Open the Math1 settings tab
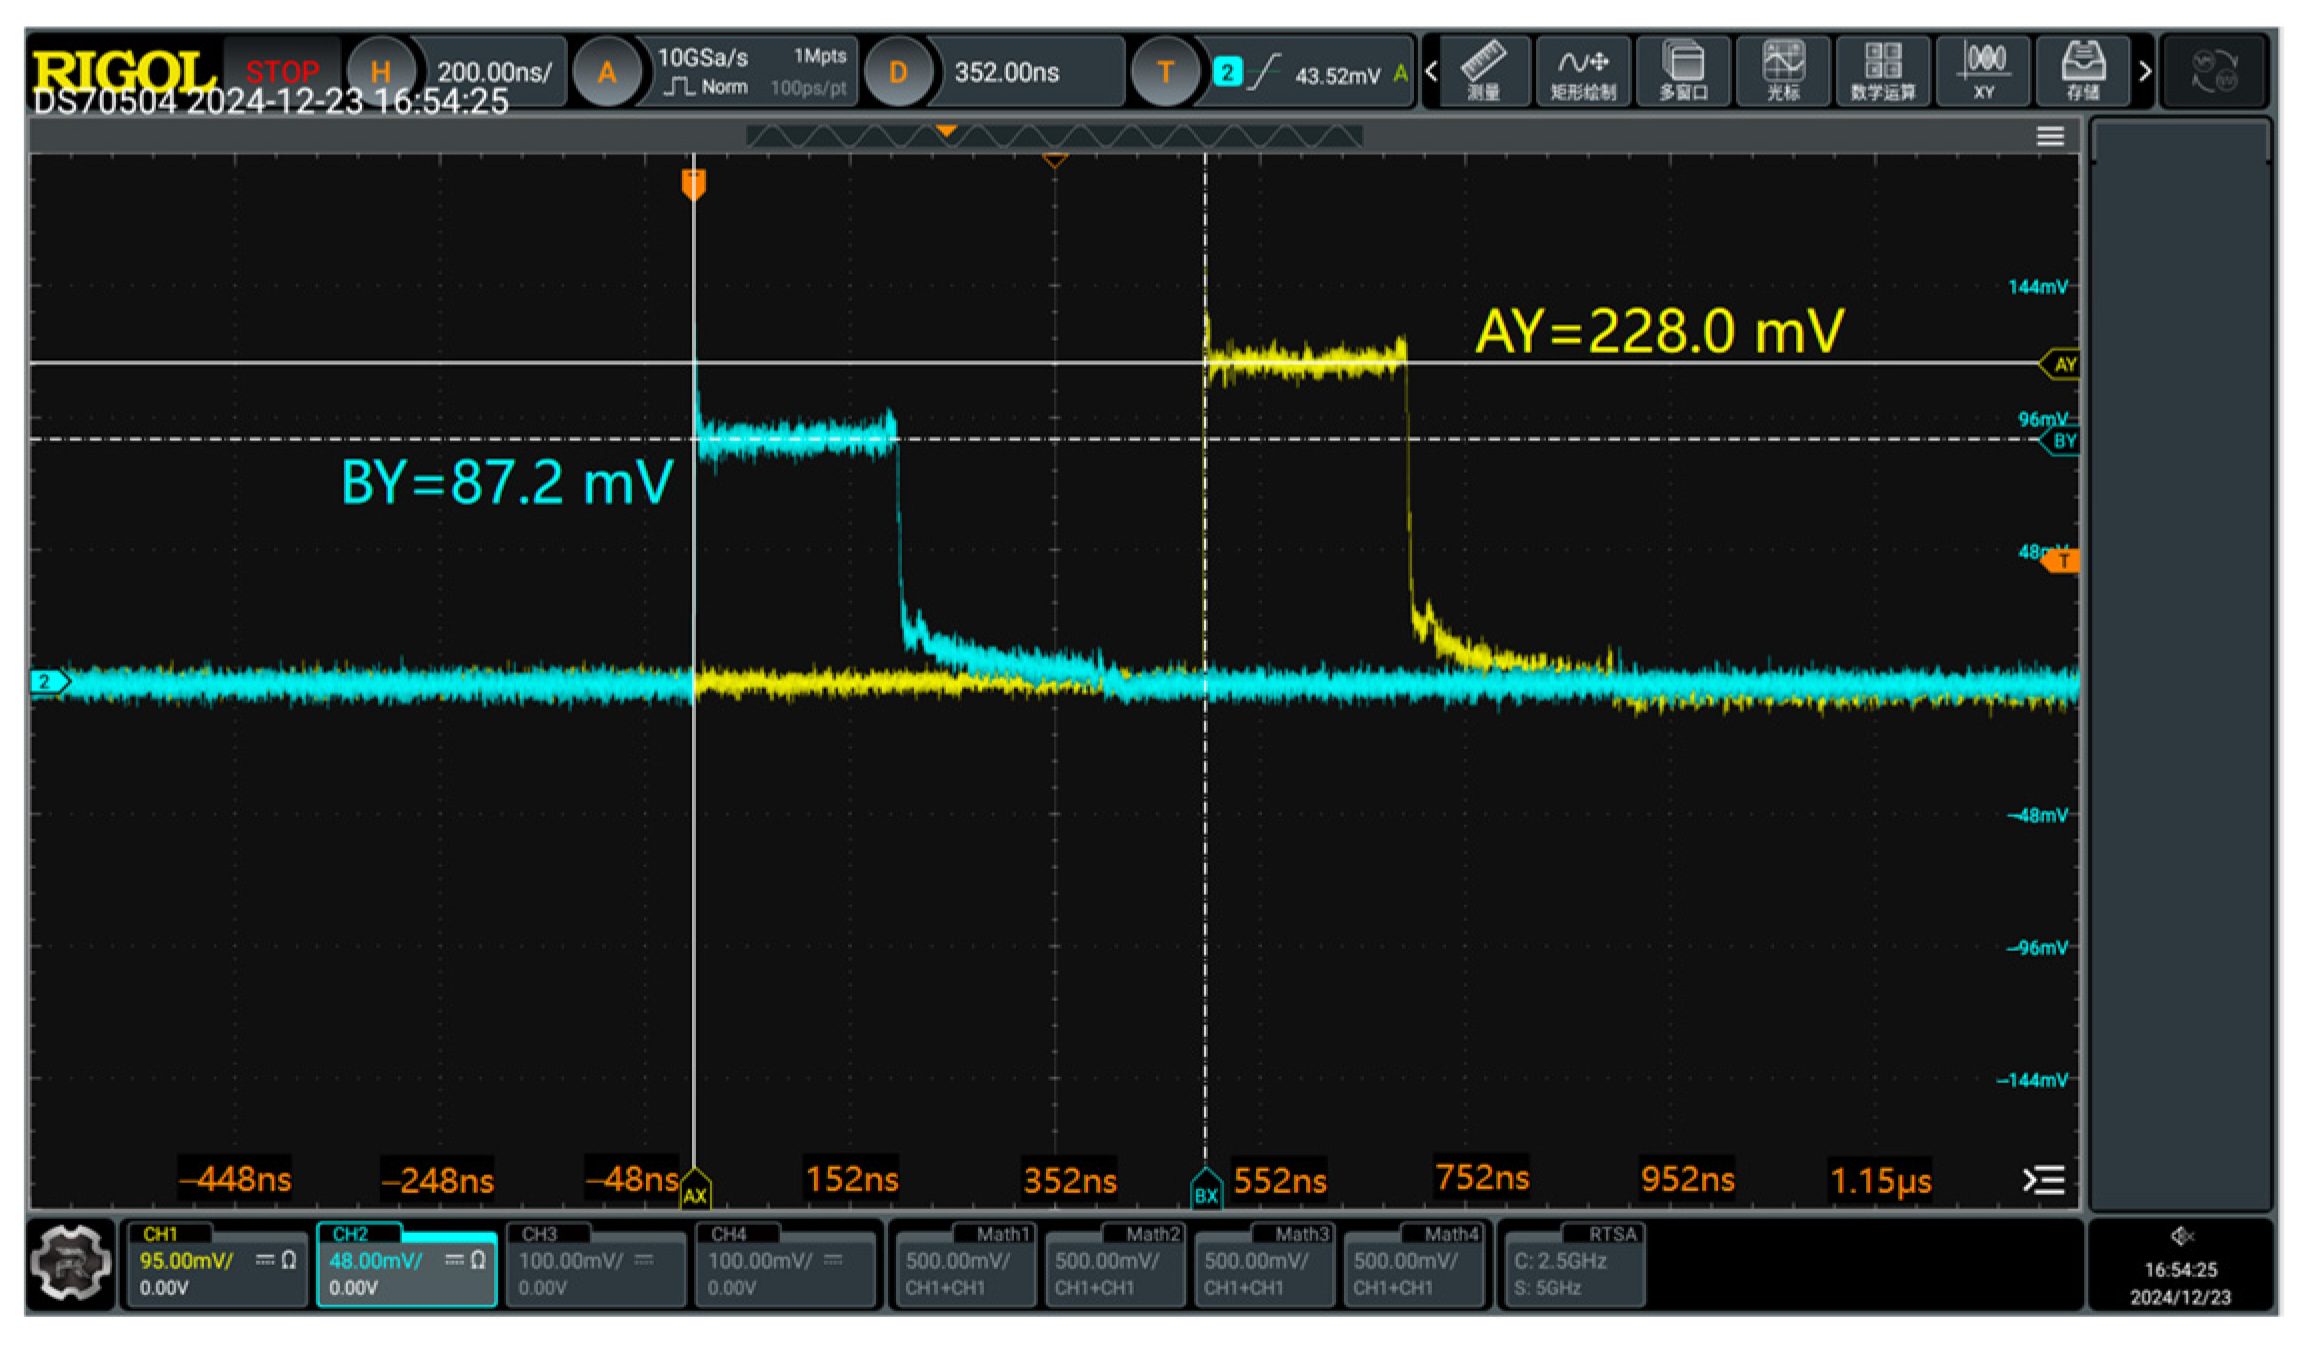The width and height of the screenshot is (2317, 1355). point(1002,1235)
